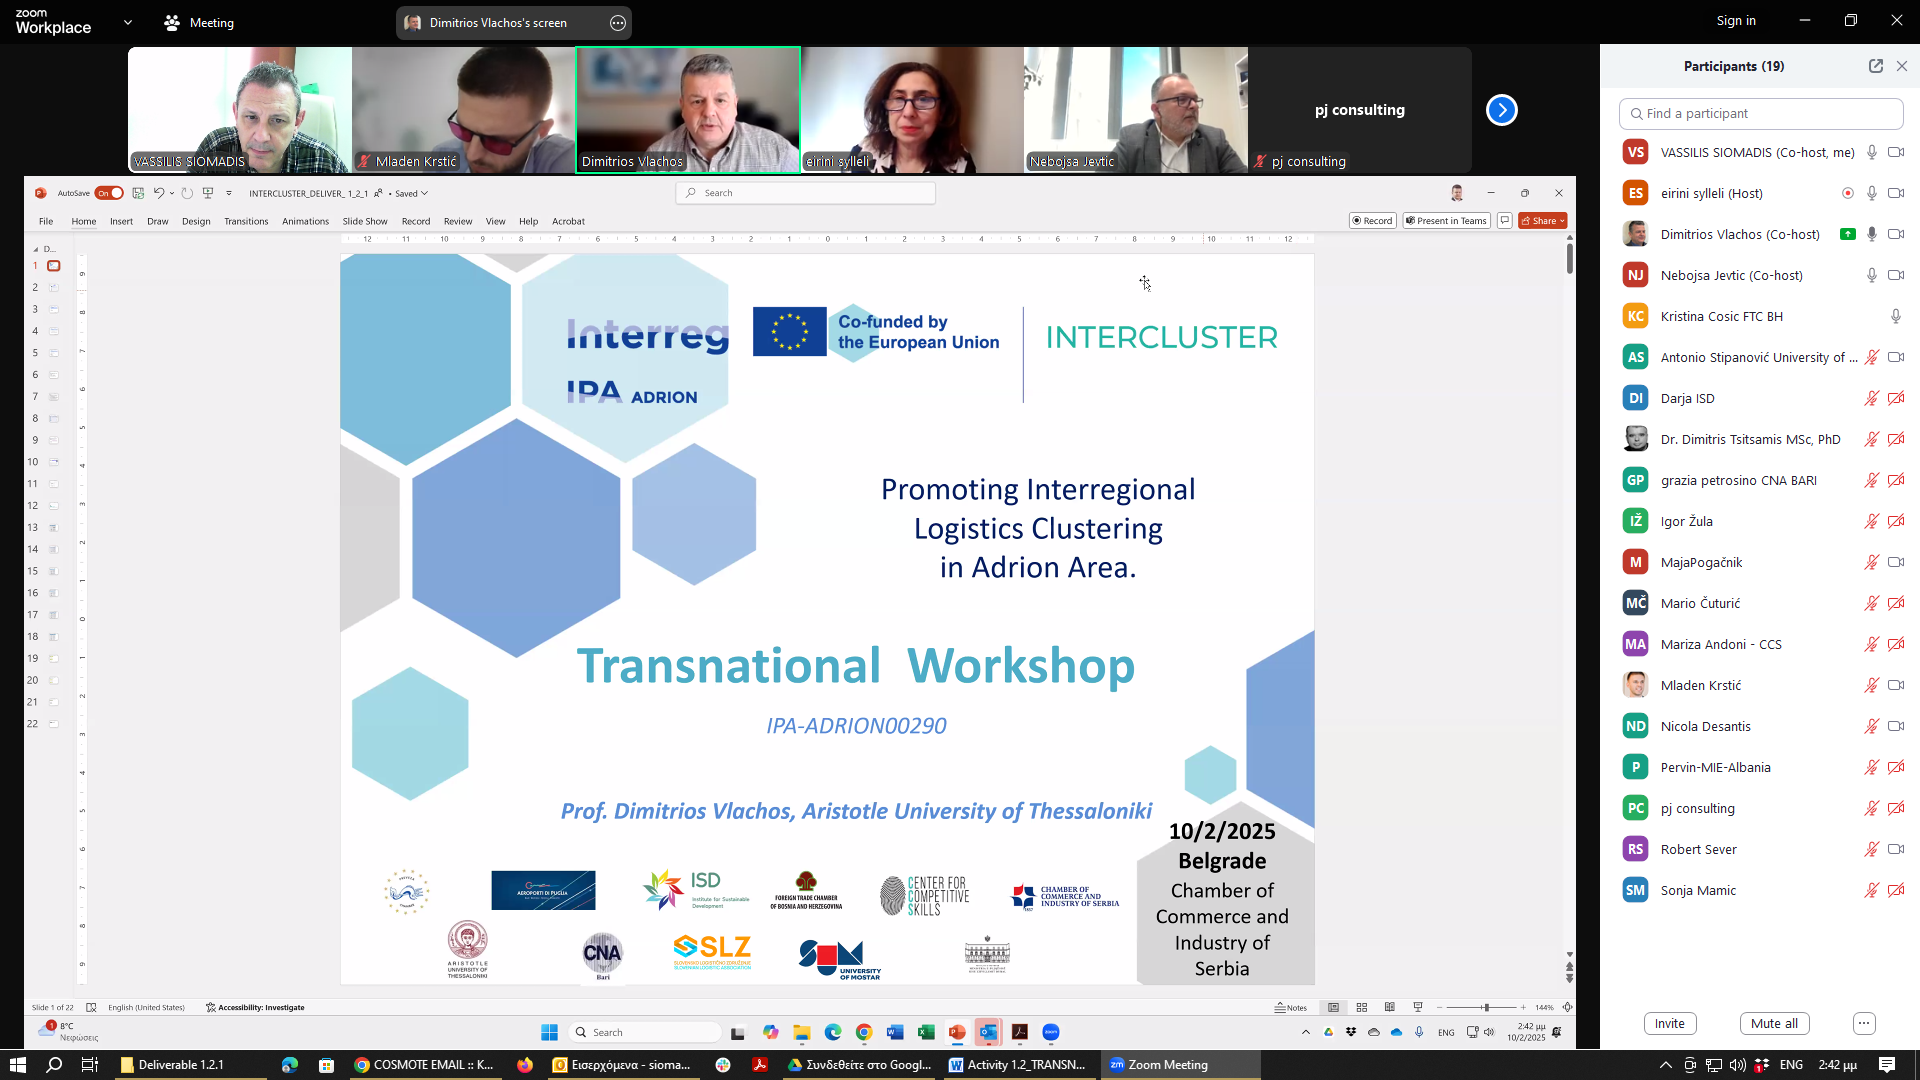
Task: Toggle Mario Čuturić's disabled camera icon
Action: (1895, 603)
